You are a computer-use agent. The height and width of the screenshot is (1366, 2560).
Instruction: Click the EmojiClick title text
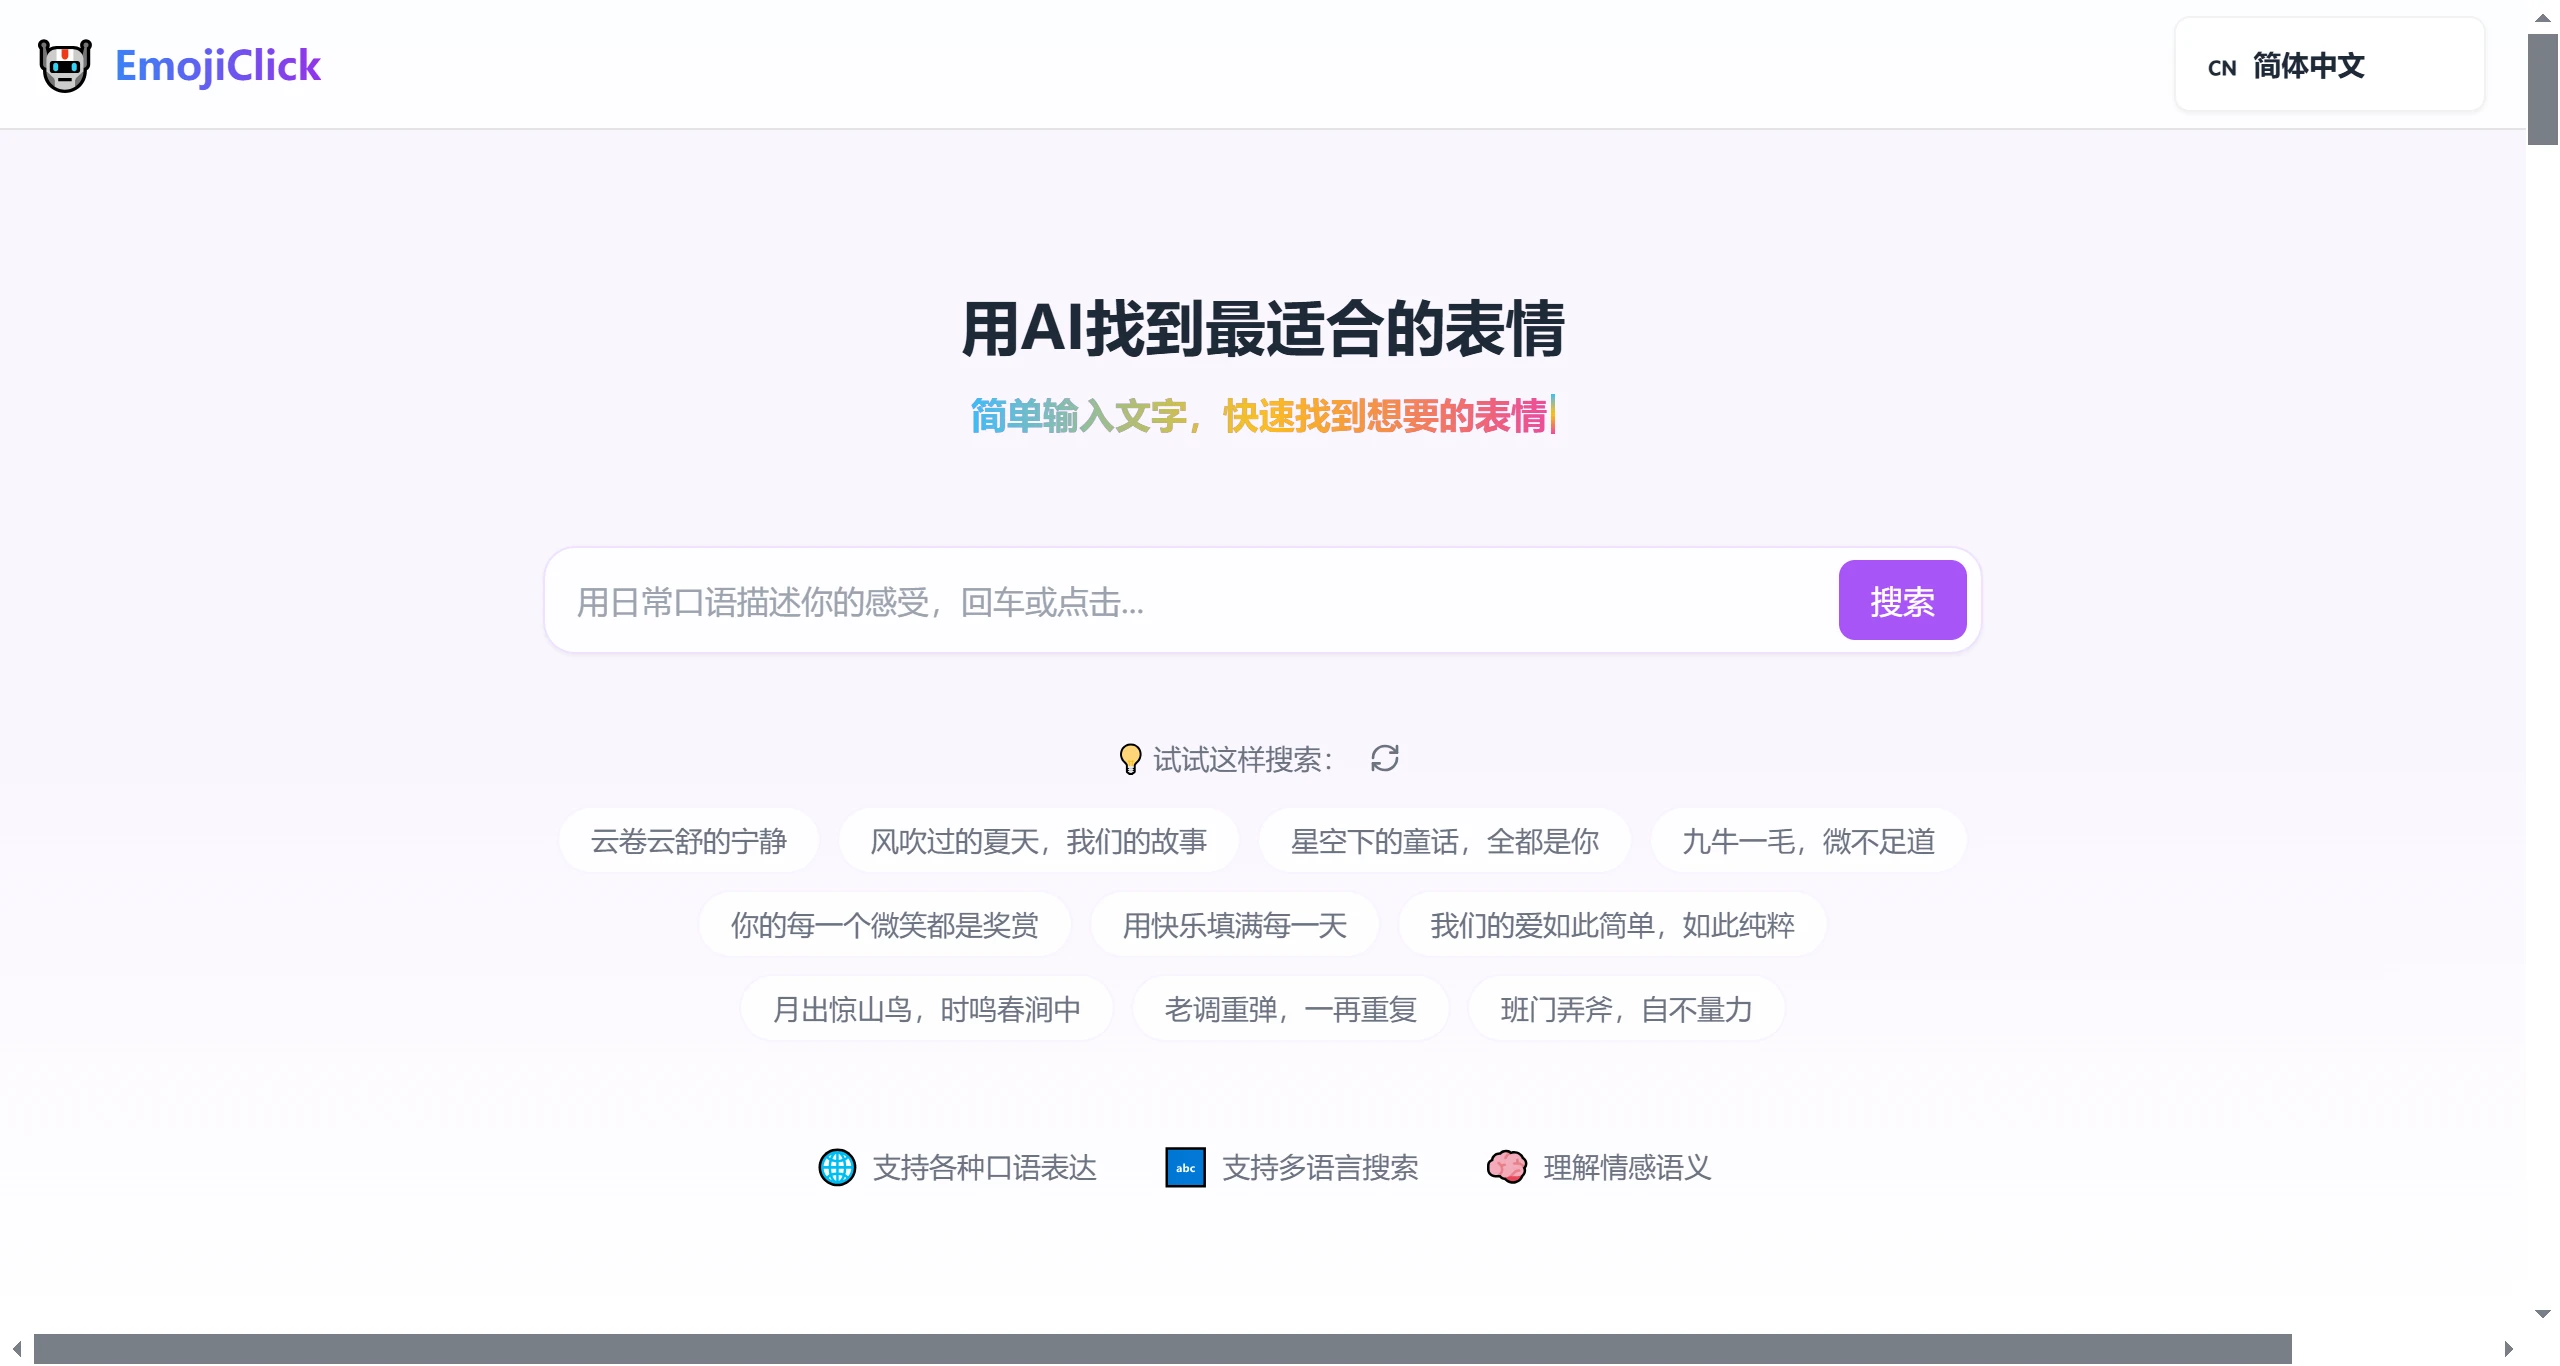[x=217, y=64]
